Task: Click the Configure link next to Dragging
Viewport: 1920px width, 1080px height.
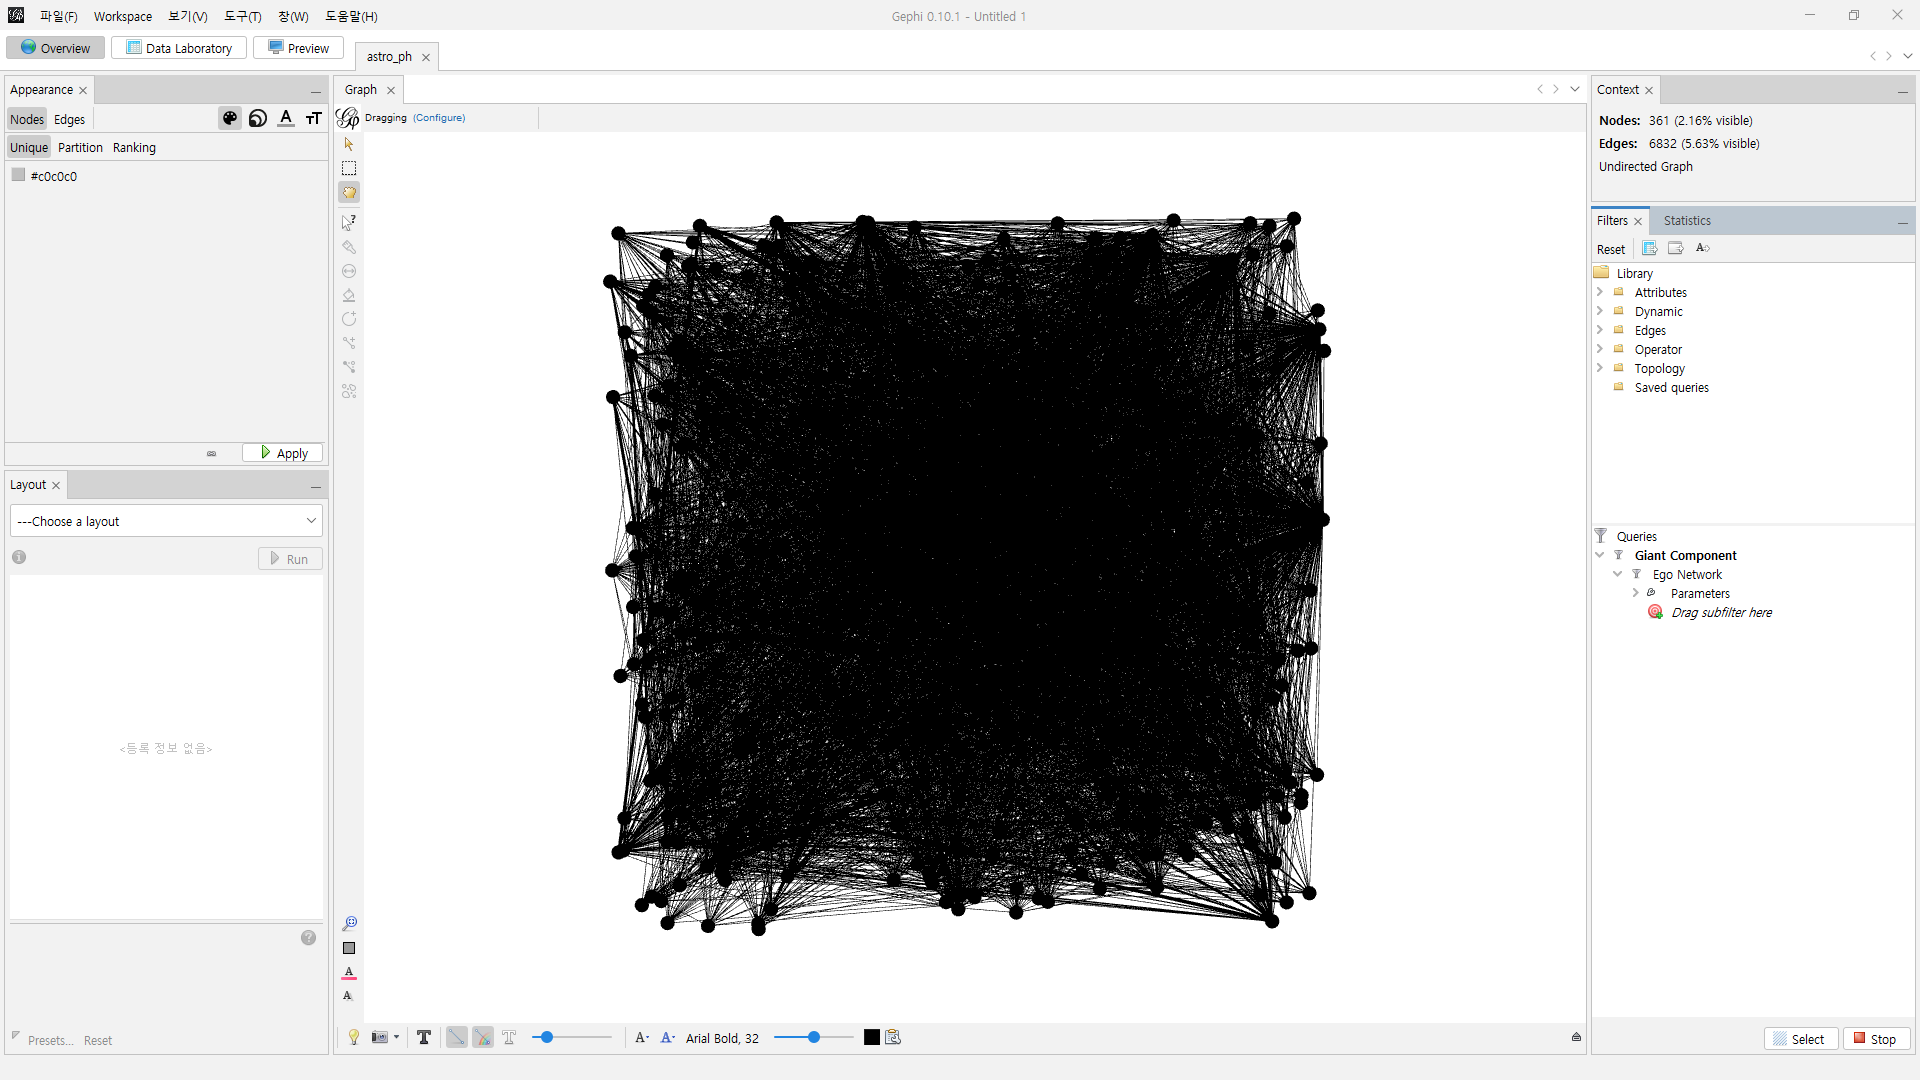Action: tap(439, 118)
